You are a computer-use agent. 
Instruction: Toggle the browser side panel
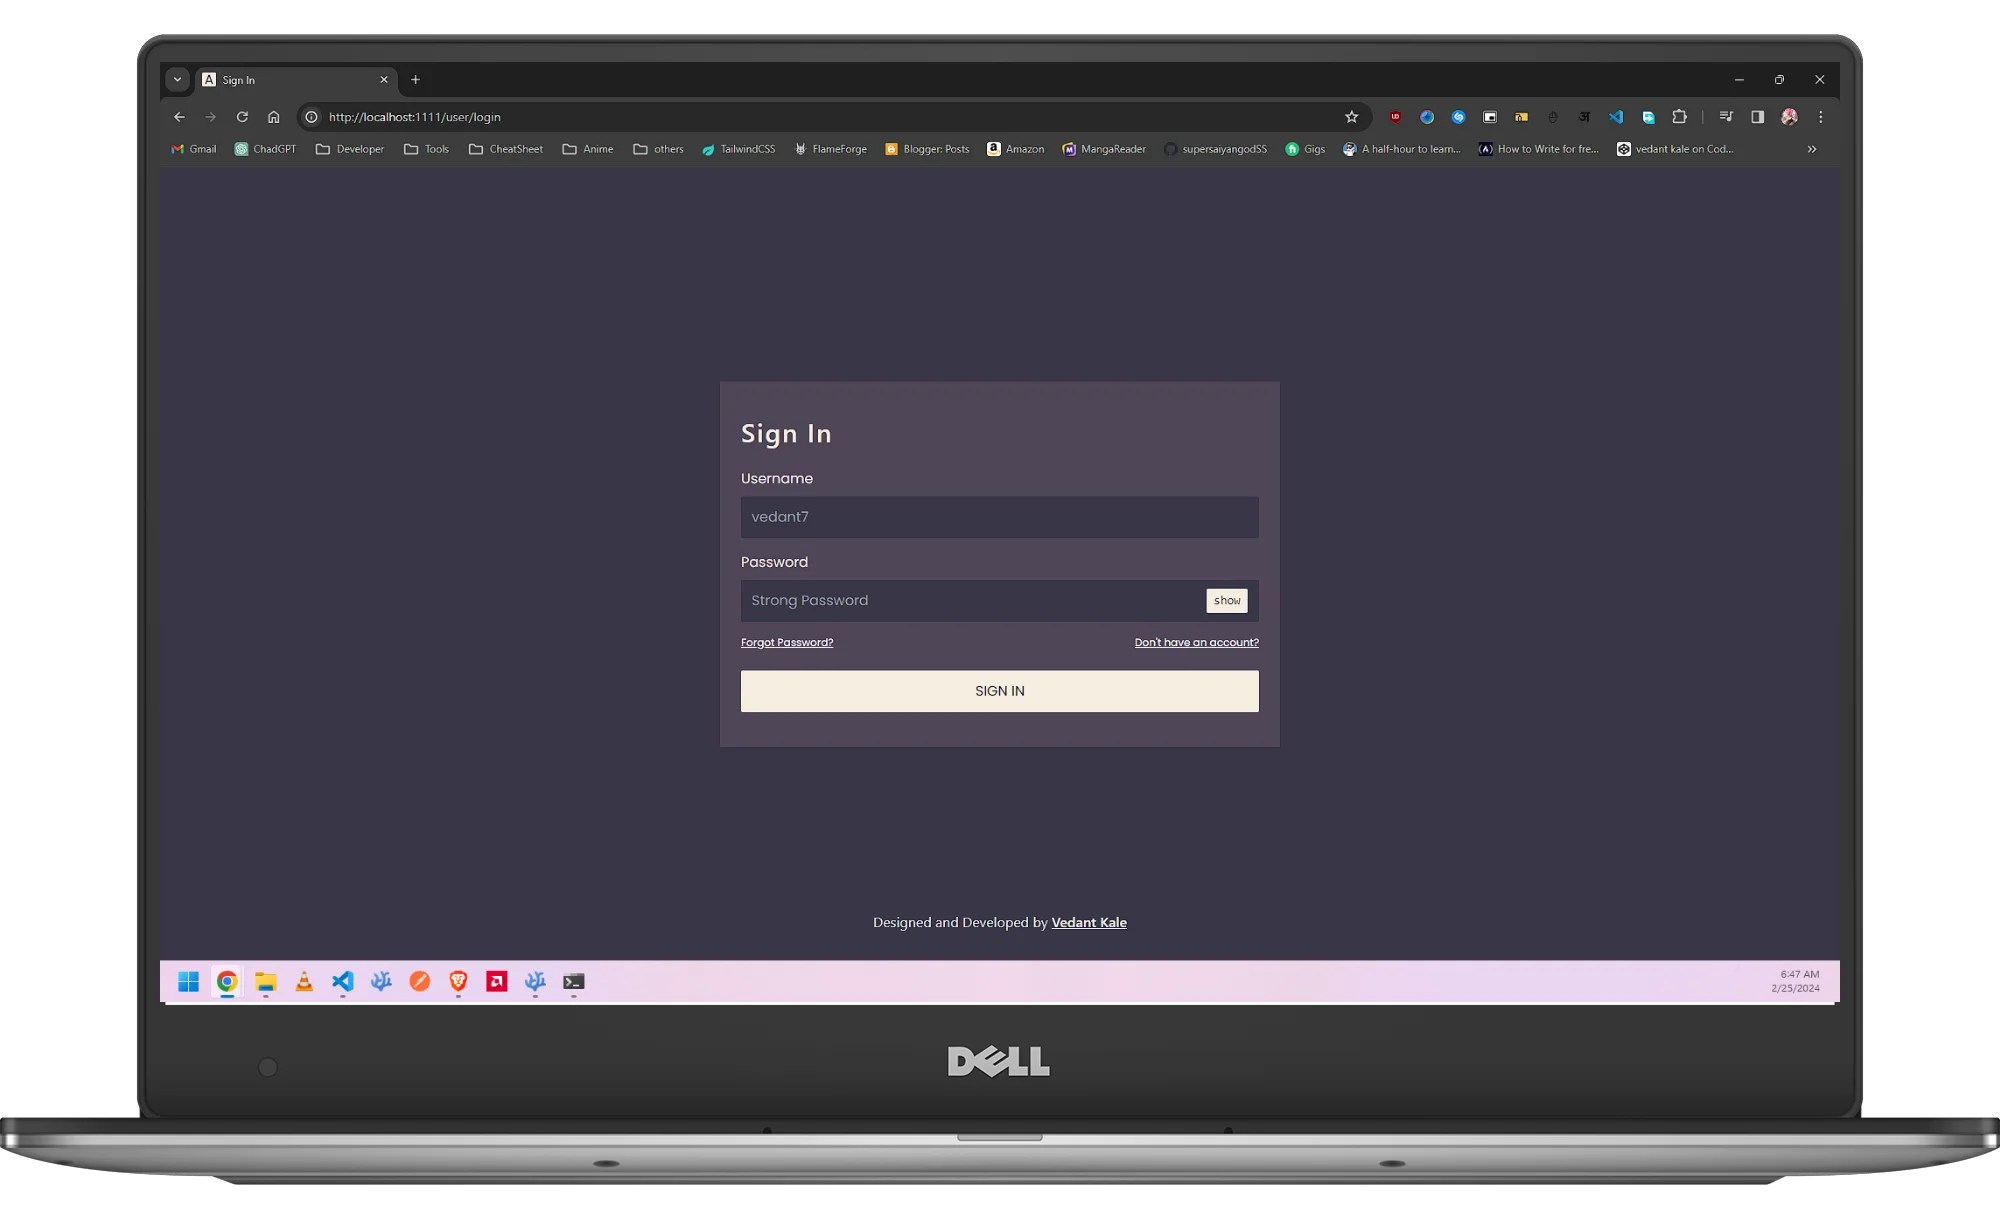coord(1757,117)
